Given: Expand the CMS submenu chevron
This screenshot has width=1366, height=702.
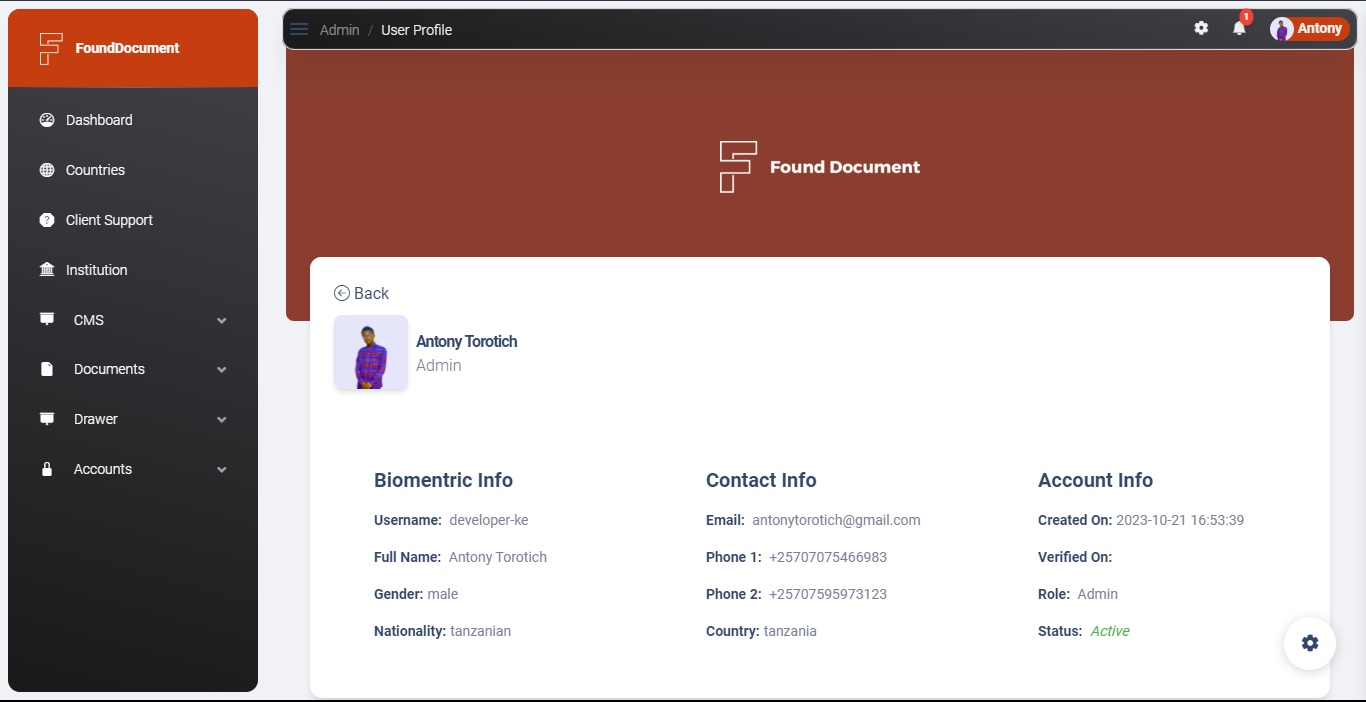Looking at the screenshot, I should (222, 320).
